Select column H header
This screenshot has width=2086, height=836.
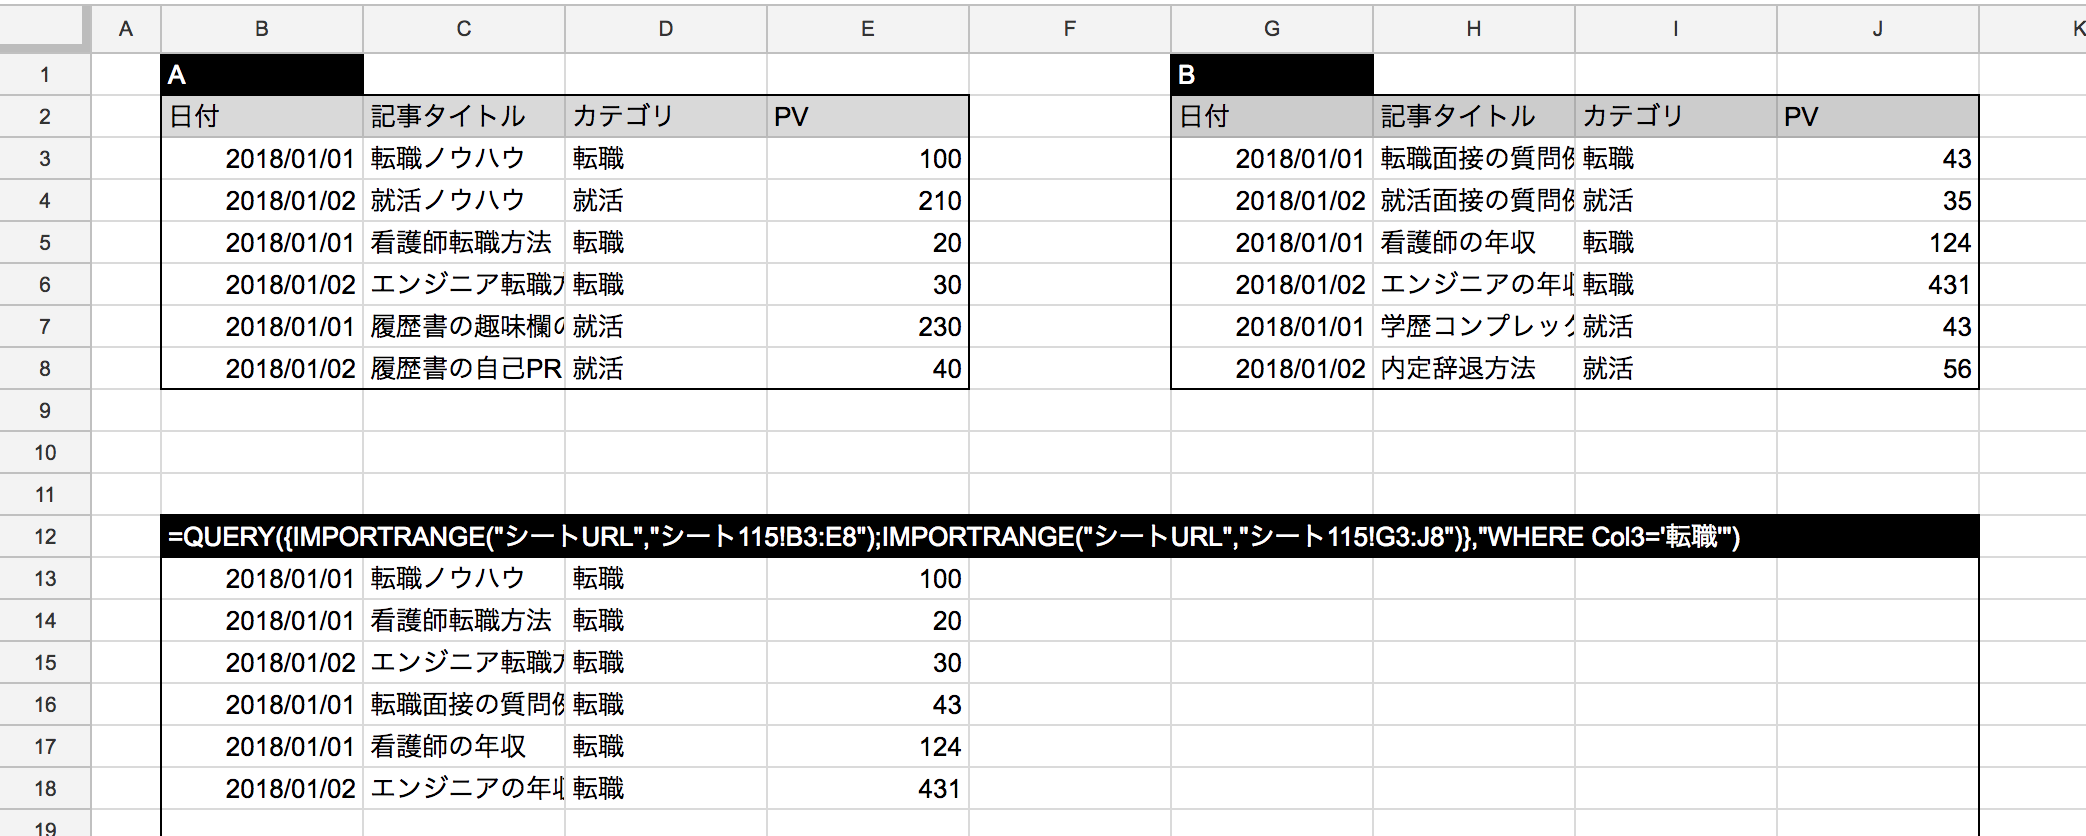(1474, 29)
